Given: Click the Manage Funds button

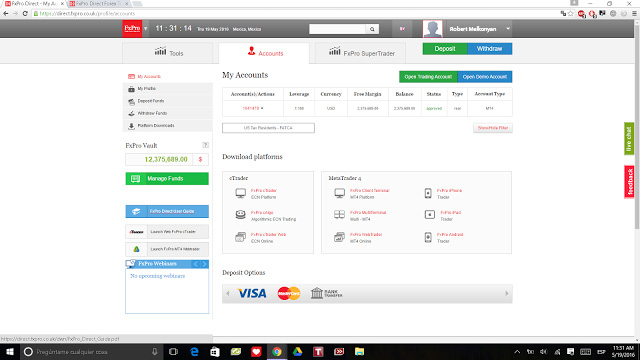Looking at the screenshot, I should pos(167,178).
